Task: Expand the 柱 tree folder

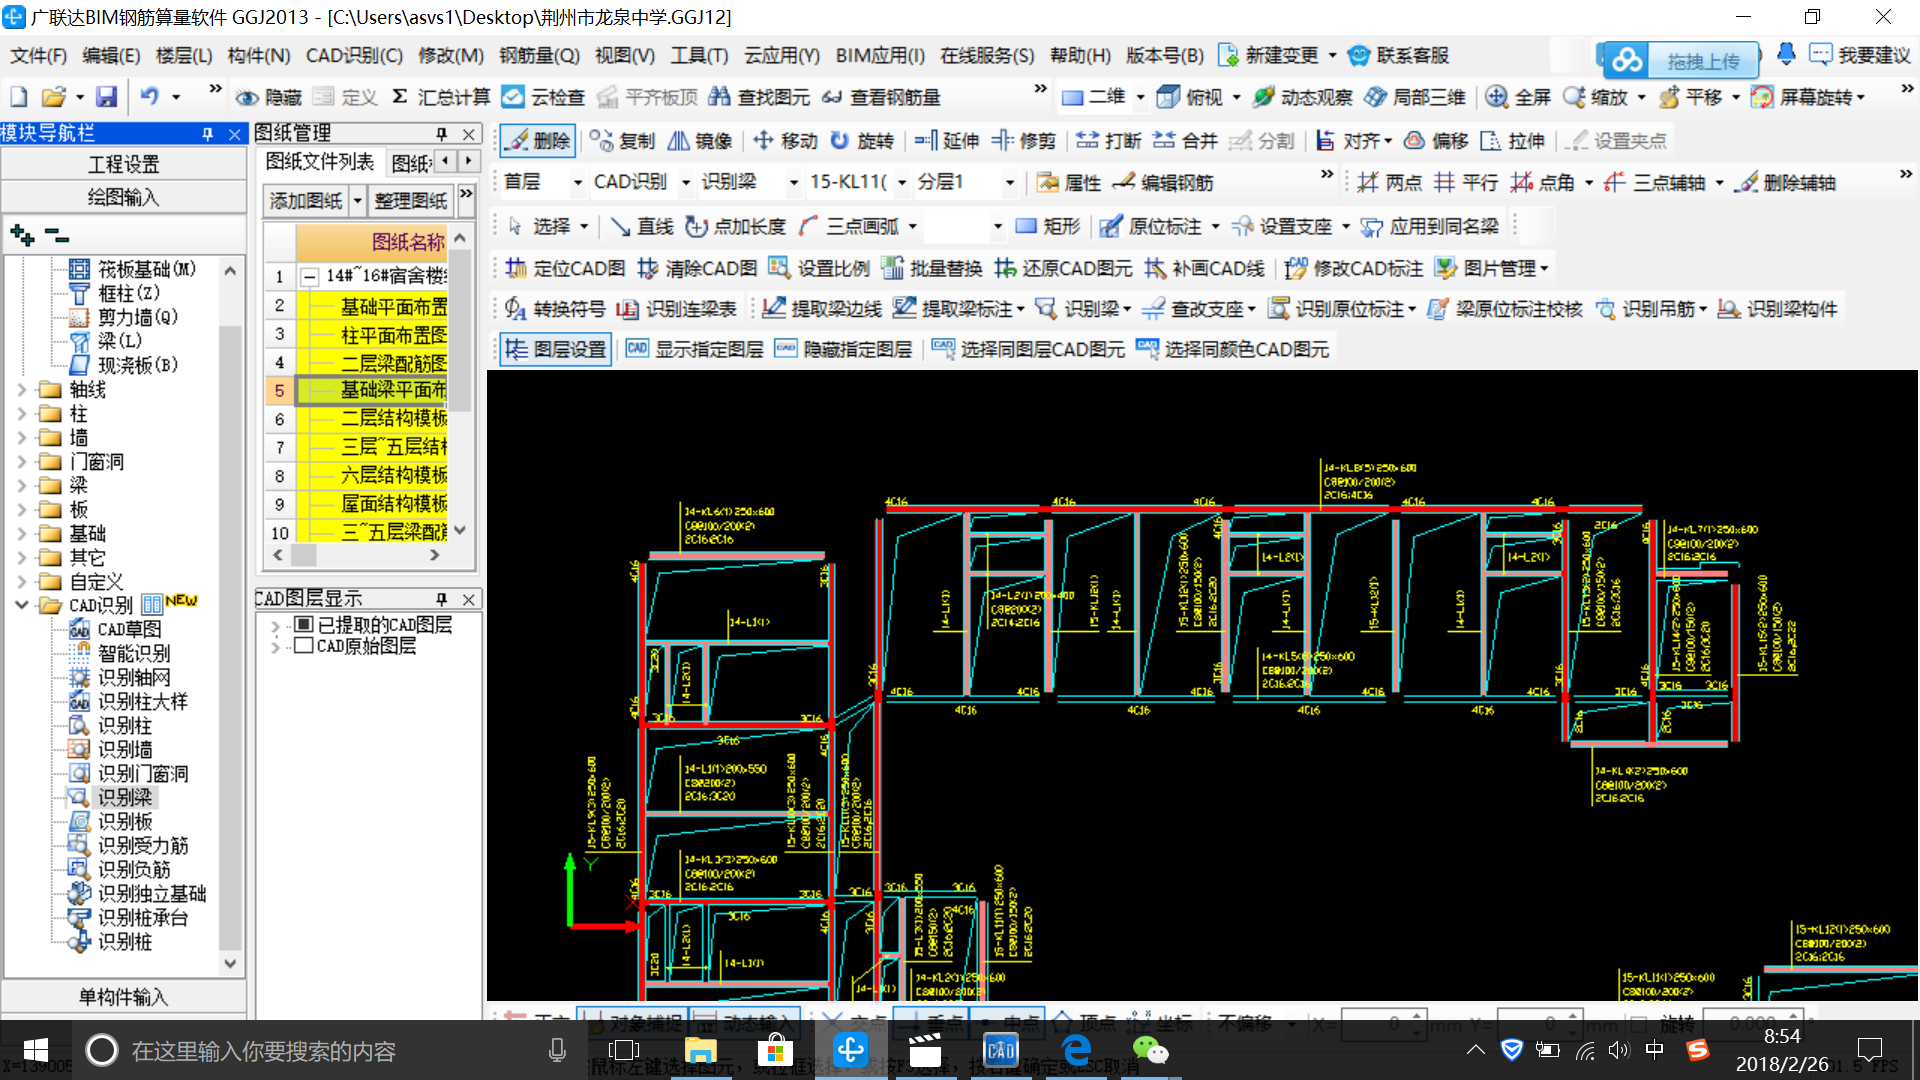Action: 22,413
